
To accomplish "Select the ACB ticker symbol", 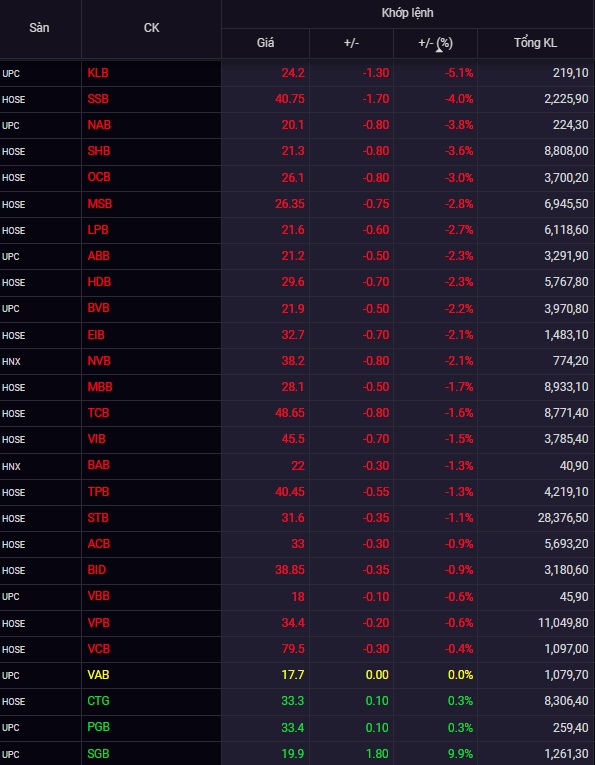I will pos(99,544).
